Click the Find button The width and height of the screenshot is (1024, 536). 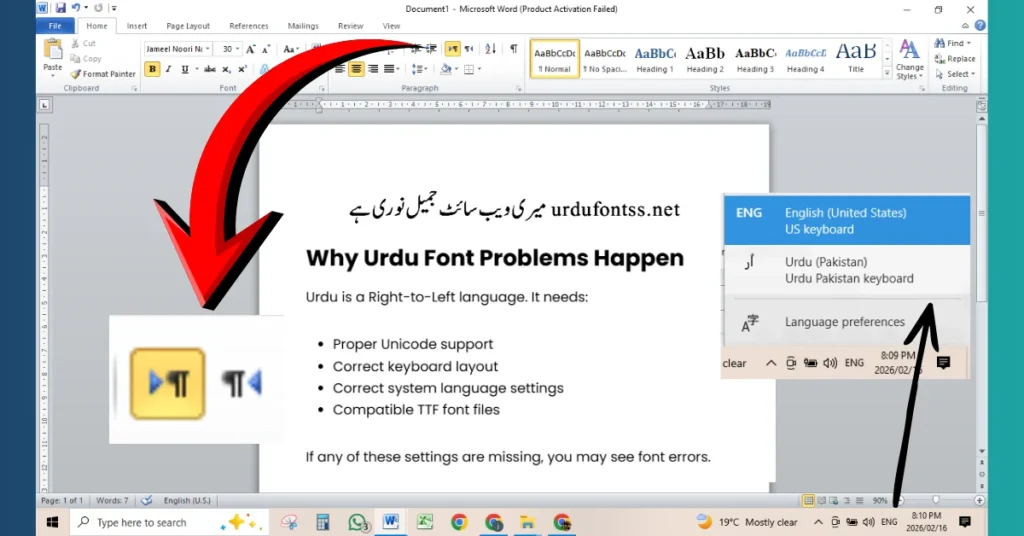(952, 43)
